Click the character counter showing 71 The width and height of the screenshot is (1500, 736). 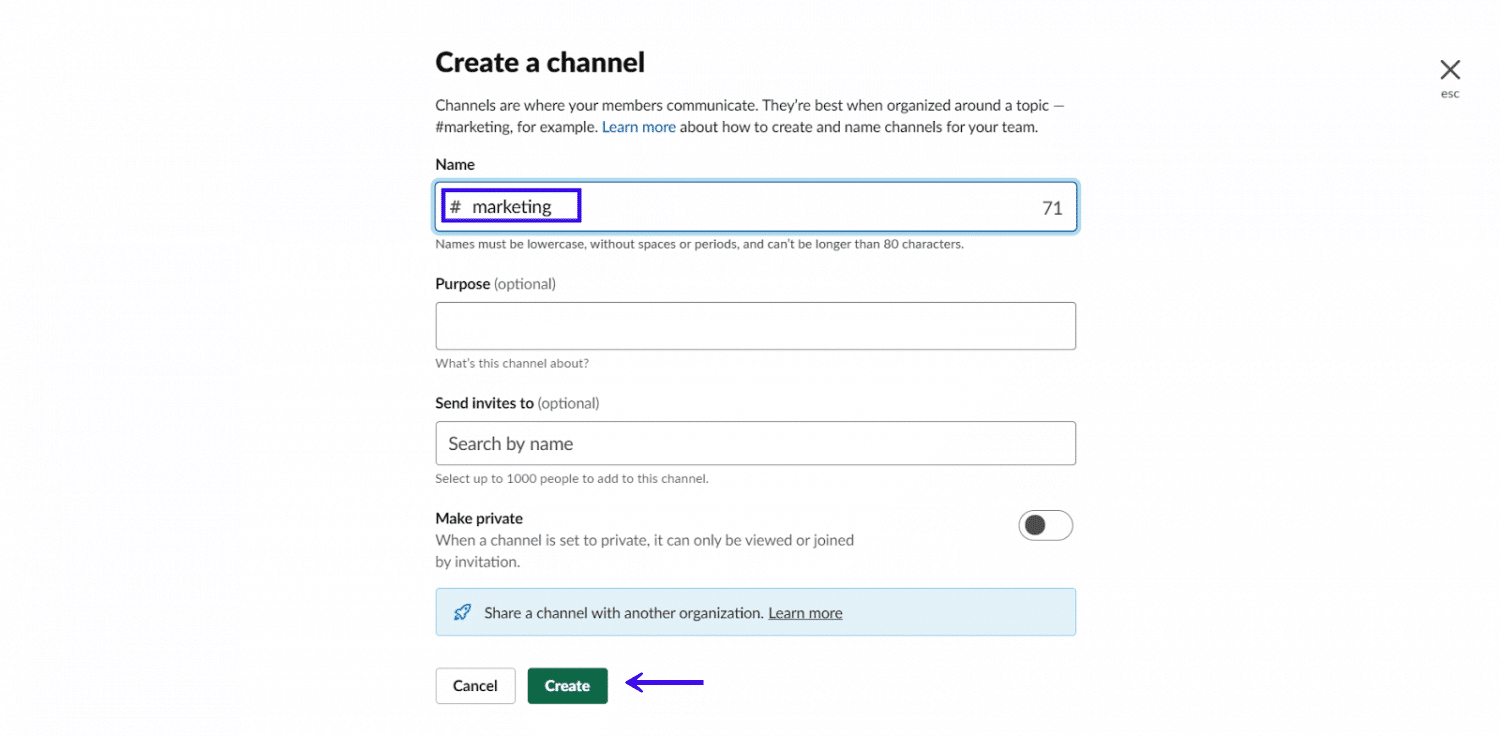tap(1052, 207)
